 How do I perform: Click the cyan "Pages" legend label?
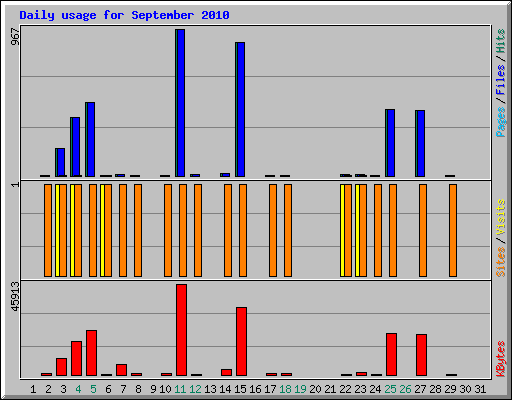[501, 122]
